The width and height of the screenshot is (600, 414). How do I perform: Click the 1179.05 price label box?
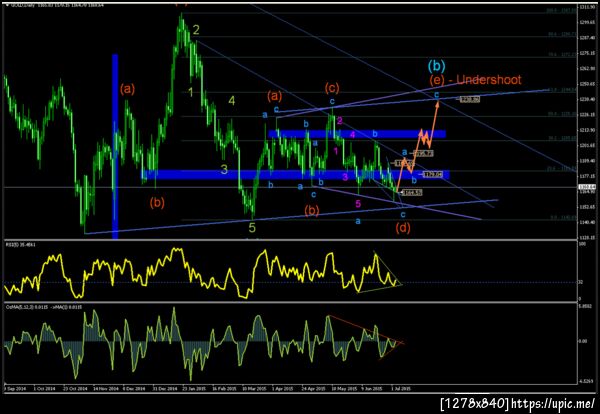click(432, 174)
